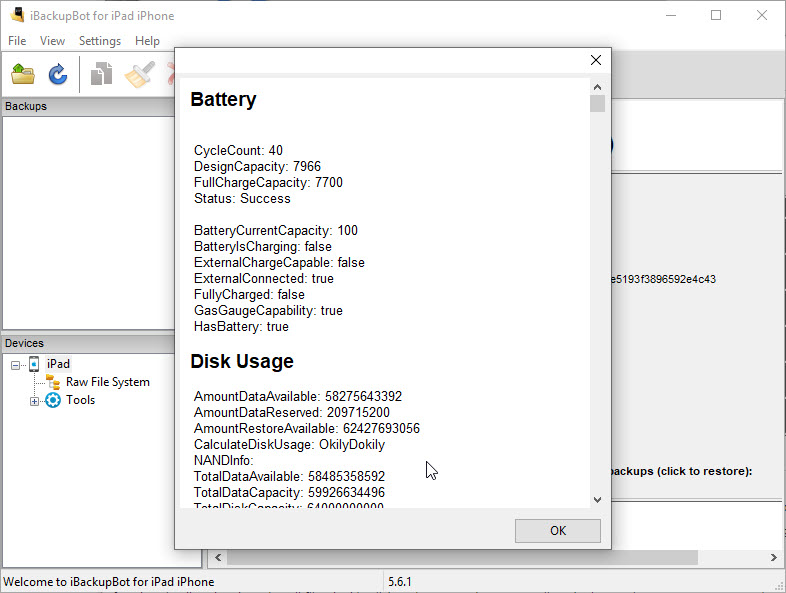
Task: Collapse the iPad tree node
Action: (x=16, y=365)
